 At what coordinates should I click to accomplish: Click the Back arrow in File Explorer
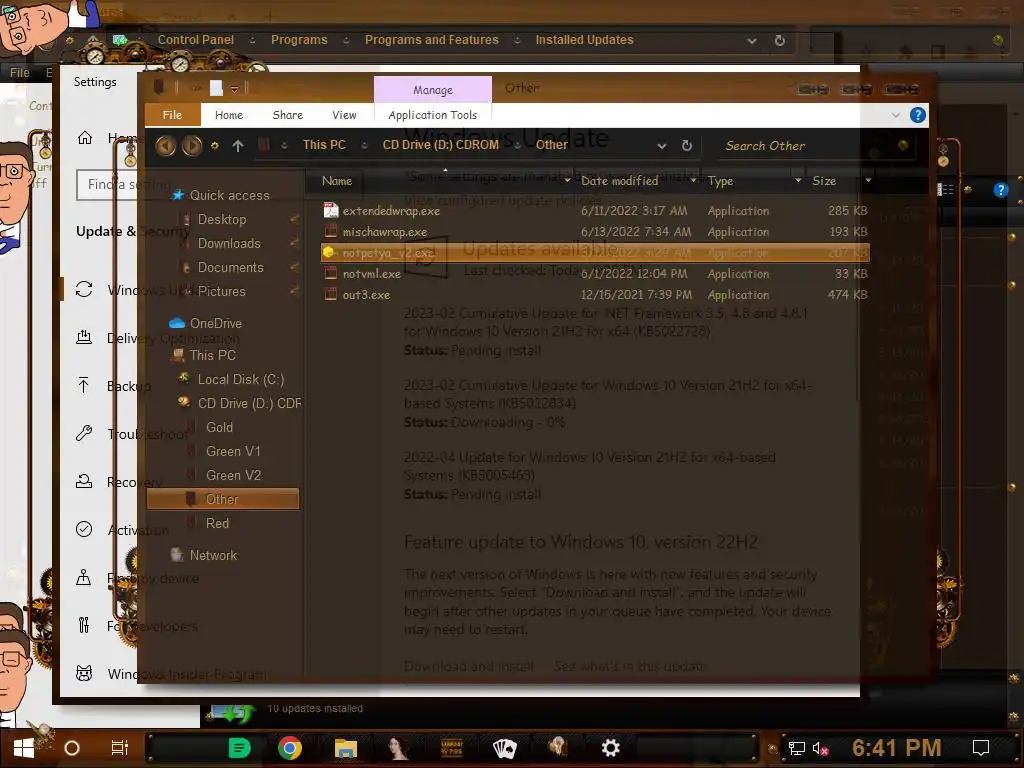165,145
